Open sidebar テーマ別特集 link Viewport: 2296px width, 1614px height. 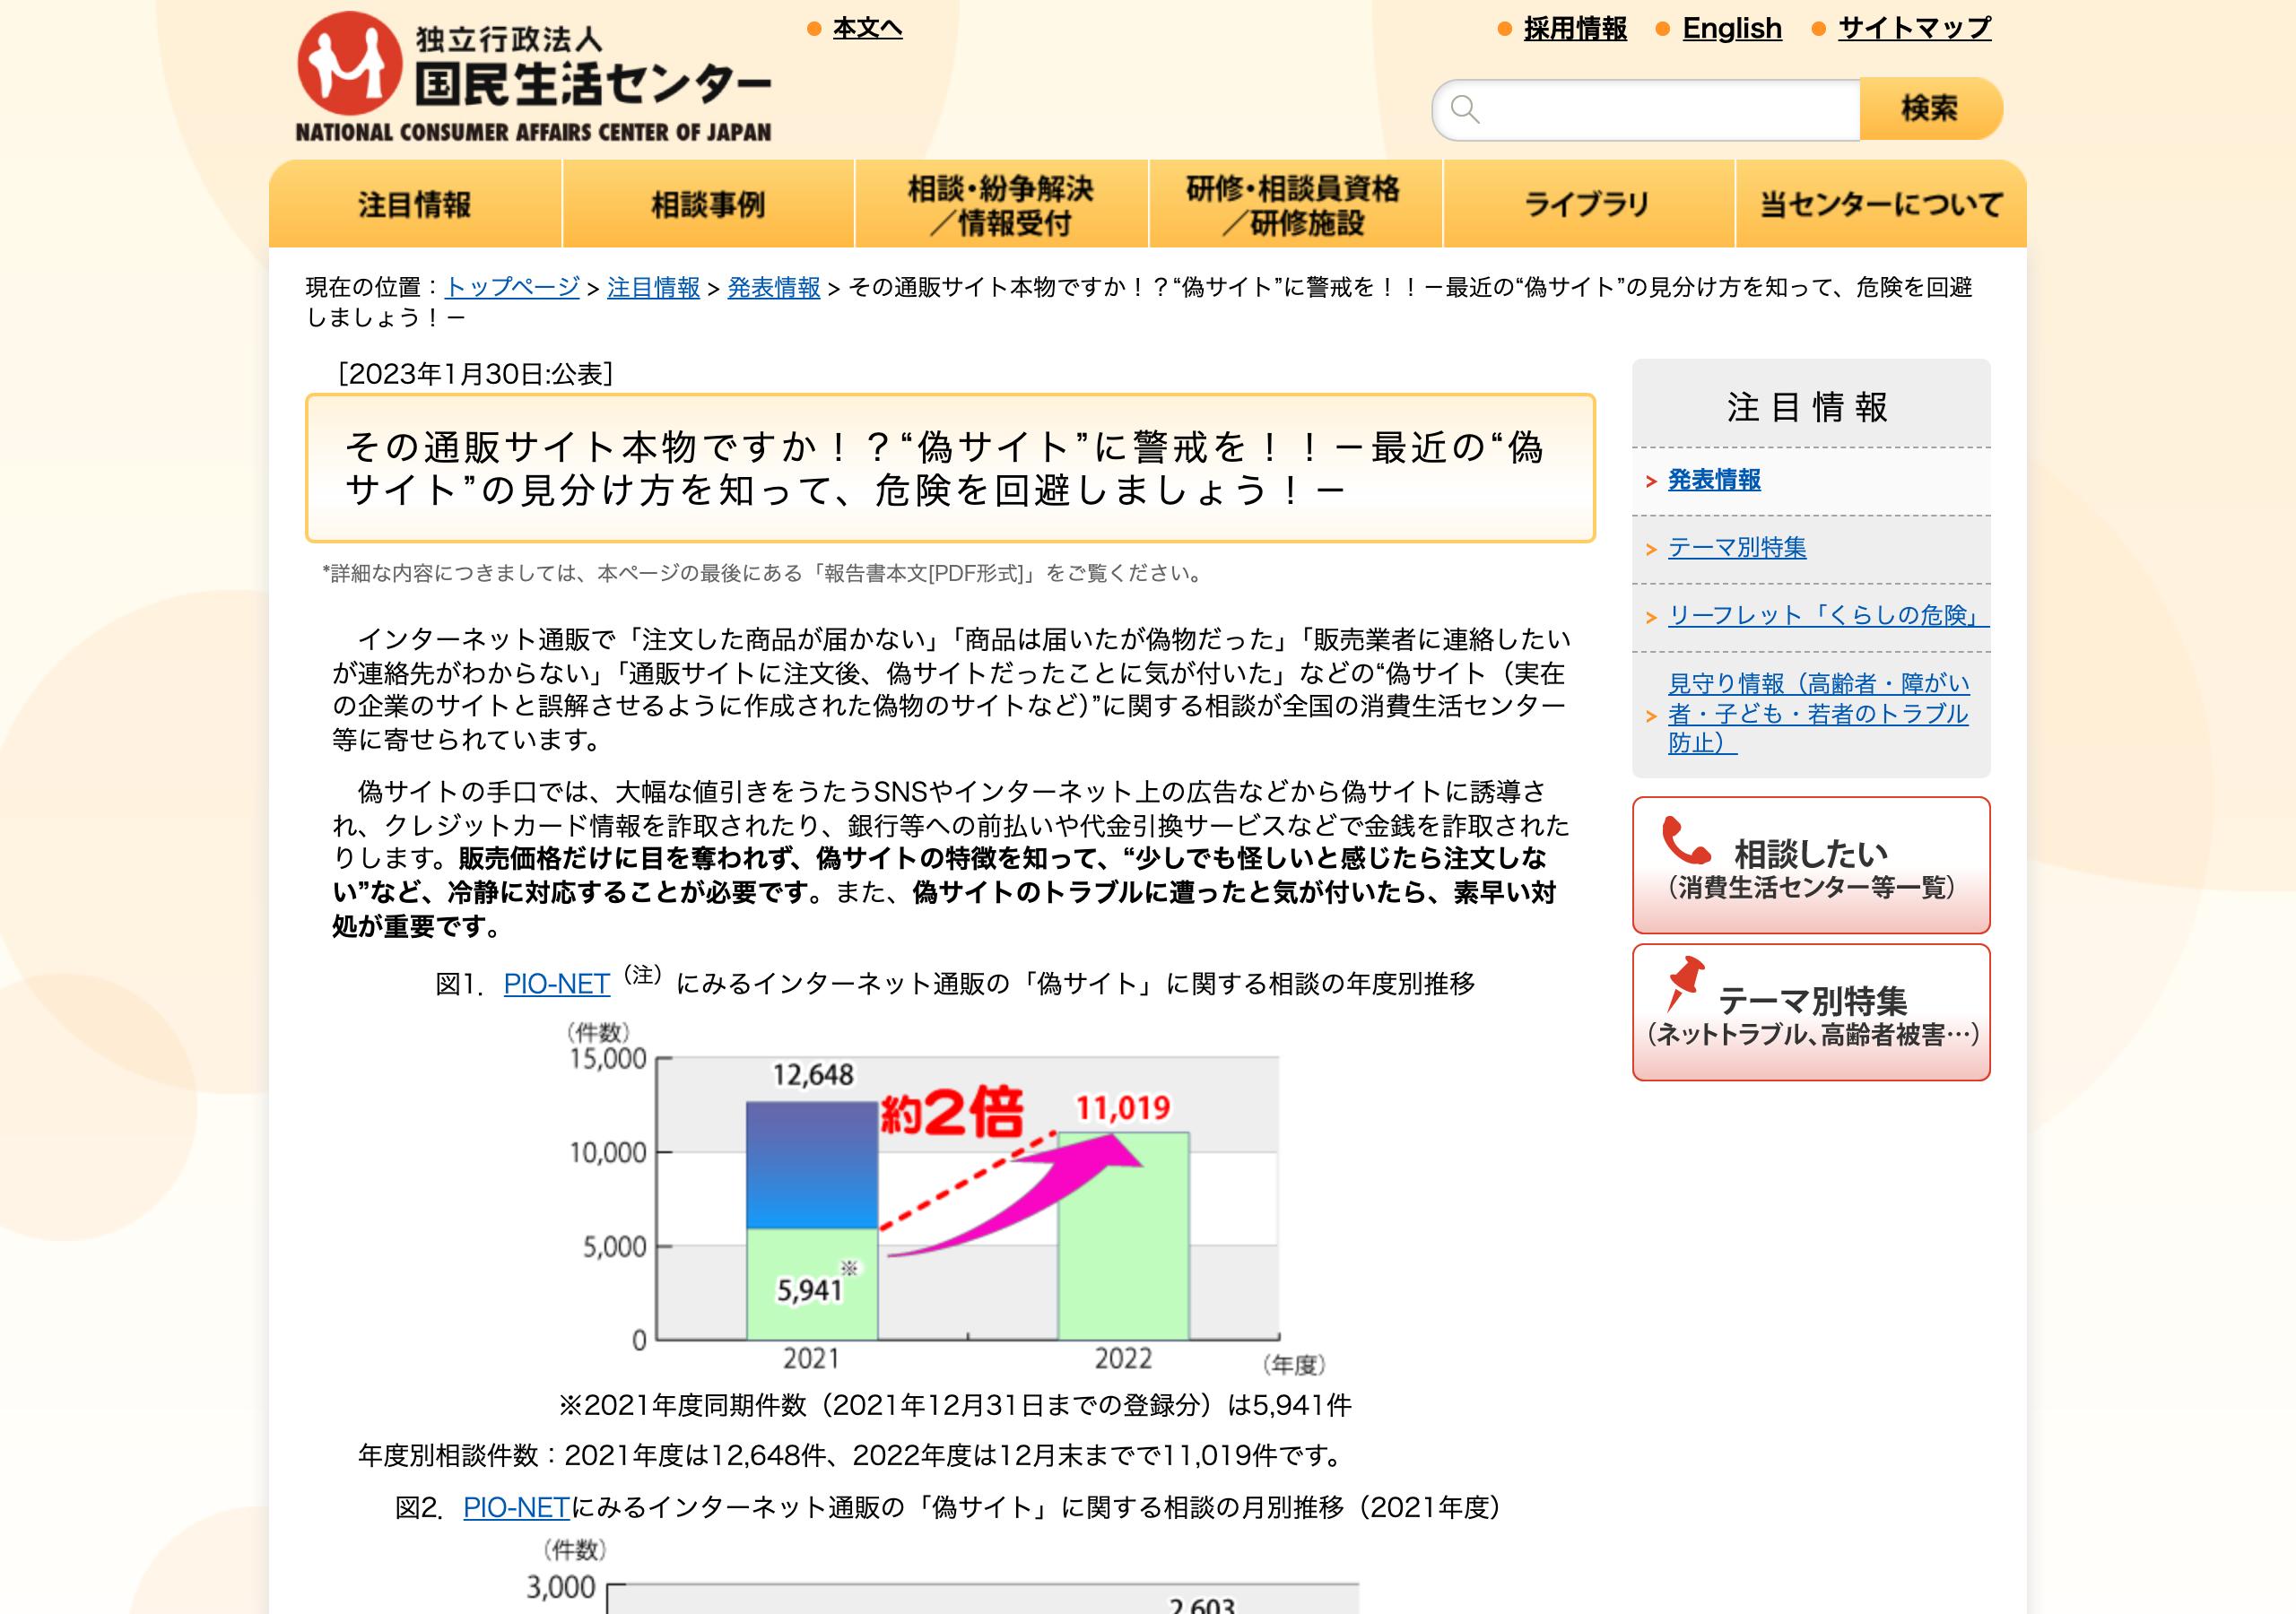click(x=1737, y=548)
